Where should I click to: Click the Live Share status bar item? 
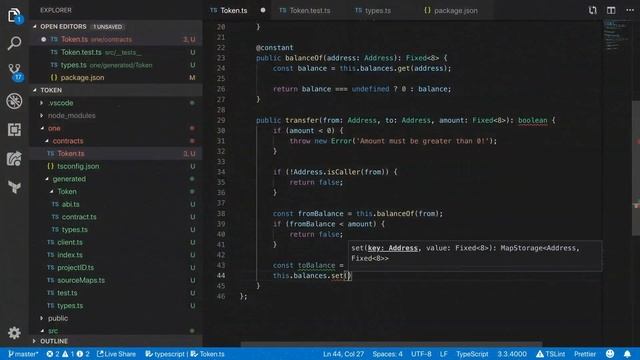click(x=116, y=354)
